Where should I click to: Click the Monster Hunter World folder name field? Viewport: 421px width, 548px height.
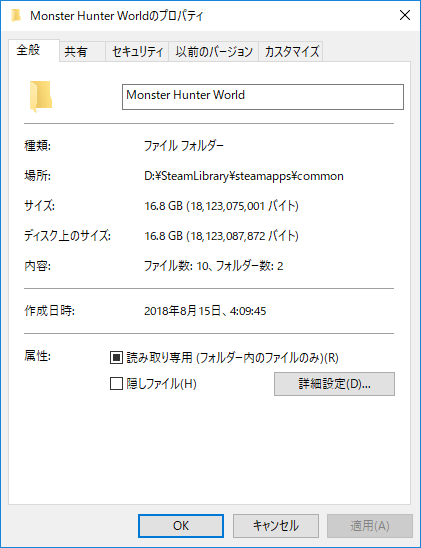[x=263, y=97]
